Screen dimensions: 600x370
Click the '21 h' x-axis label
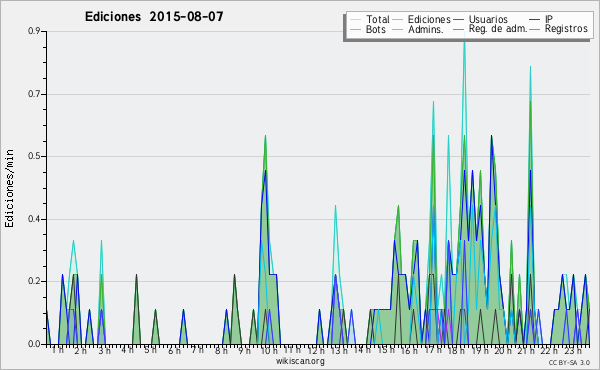(x=526, y=350)
